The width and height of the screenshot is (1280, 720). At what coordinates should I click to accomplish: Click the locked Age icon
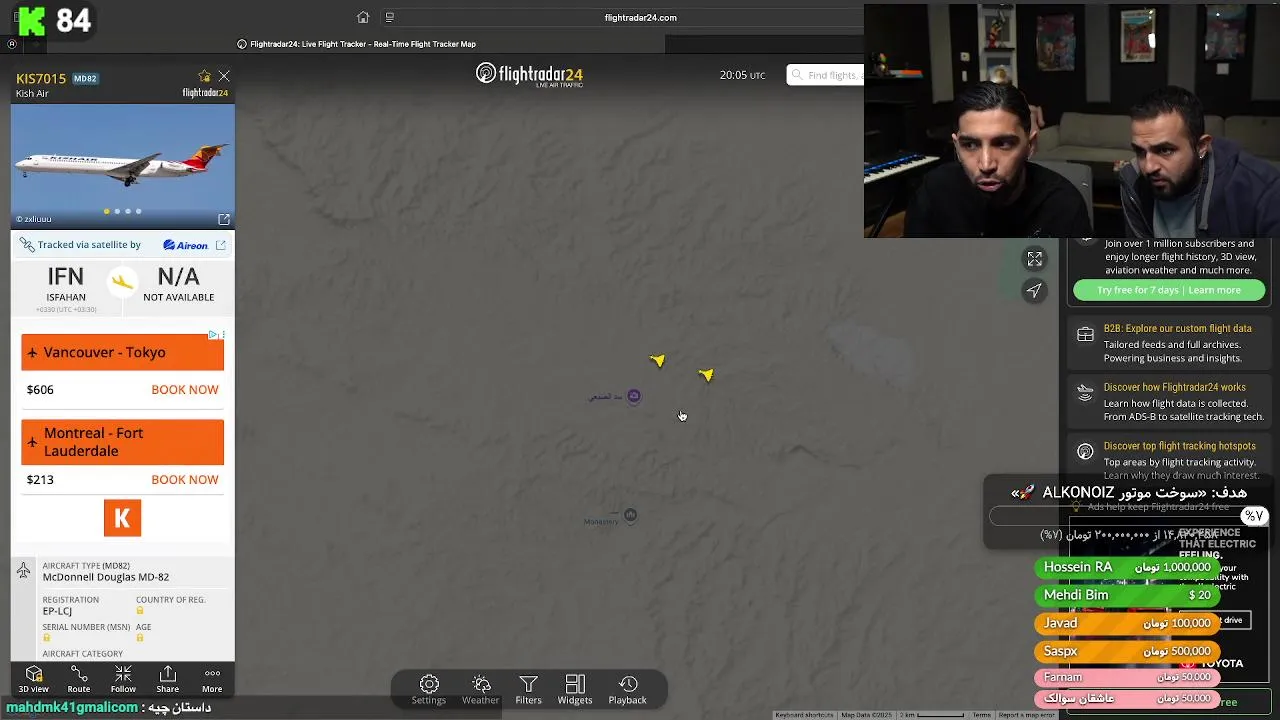(x=140, y=638)
